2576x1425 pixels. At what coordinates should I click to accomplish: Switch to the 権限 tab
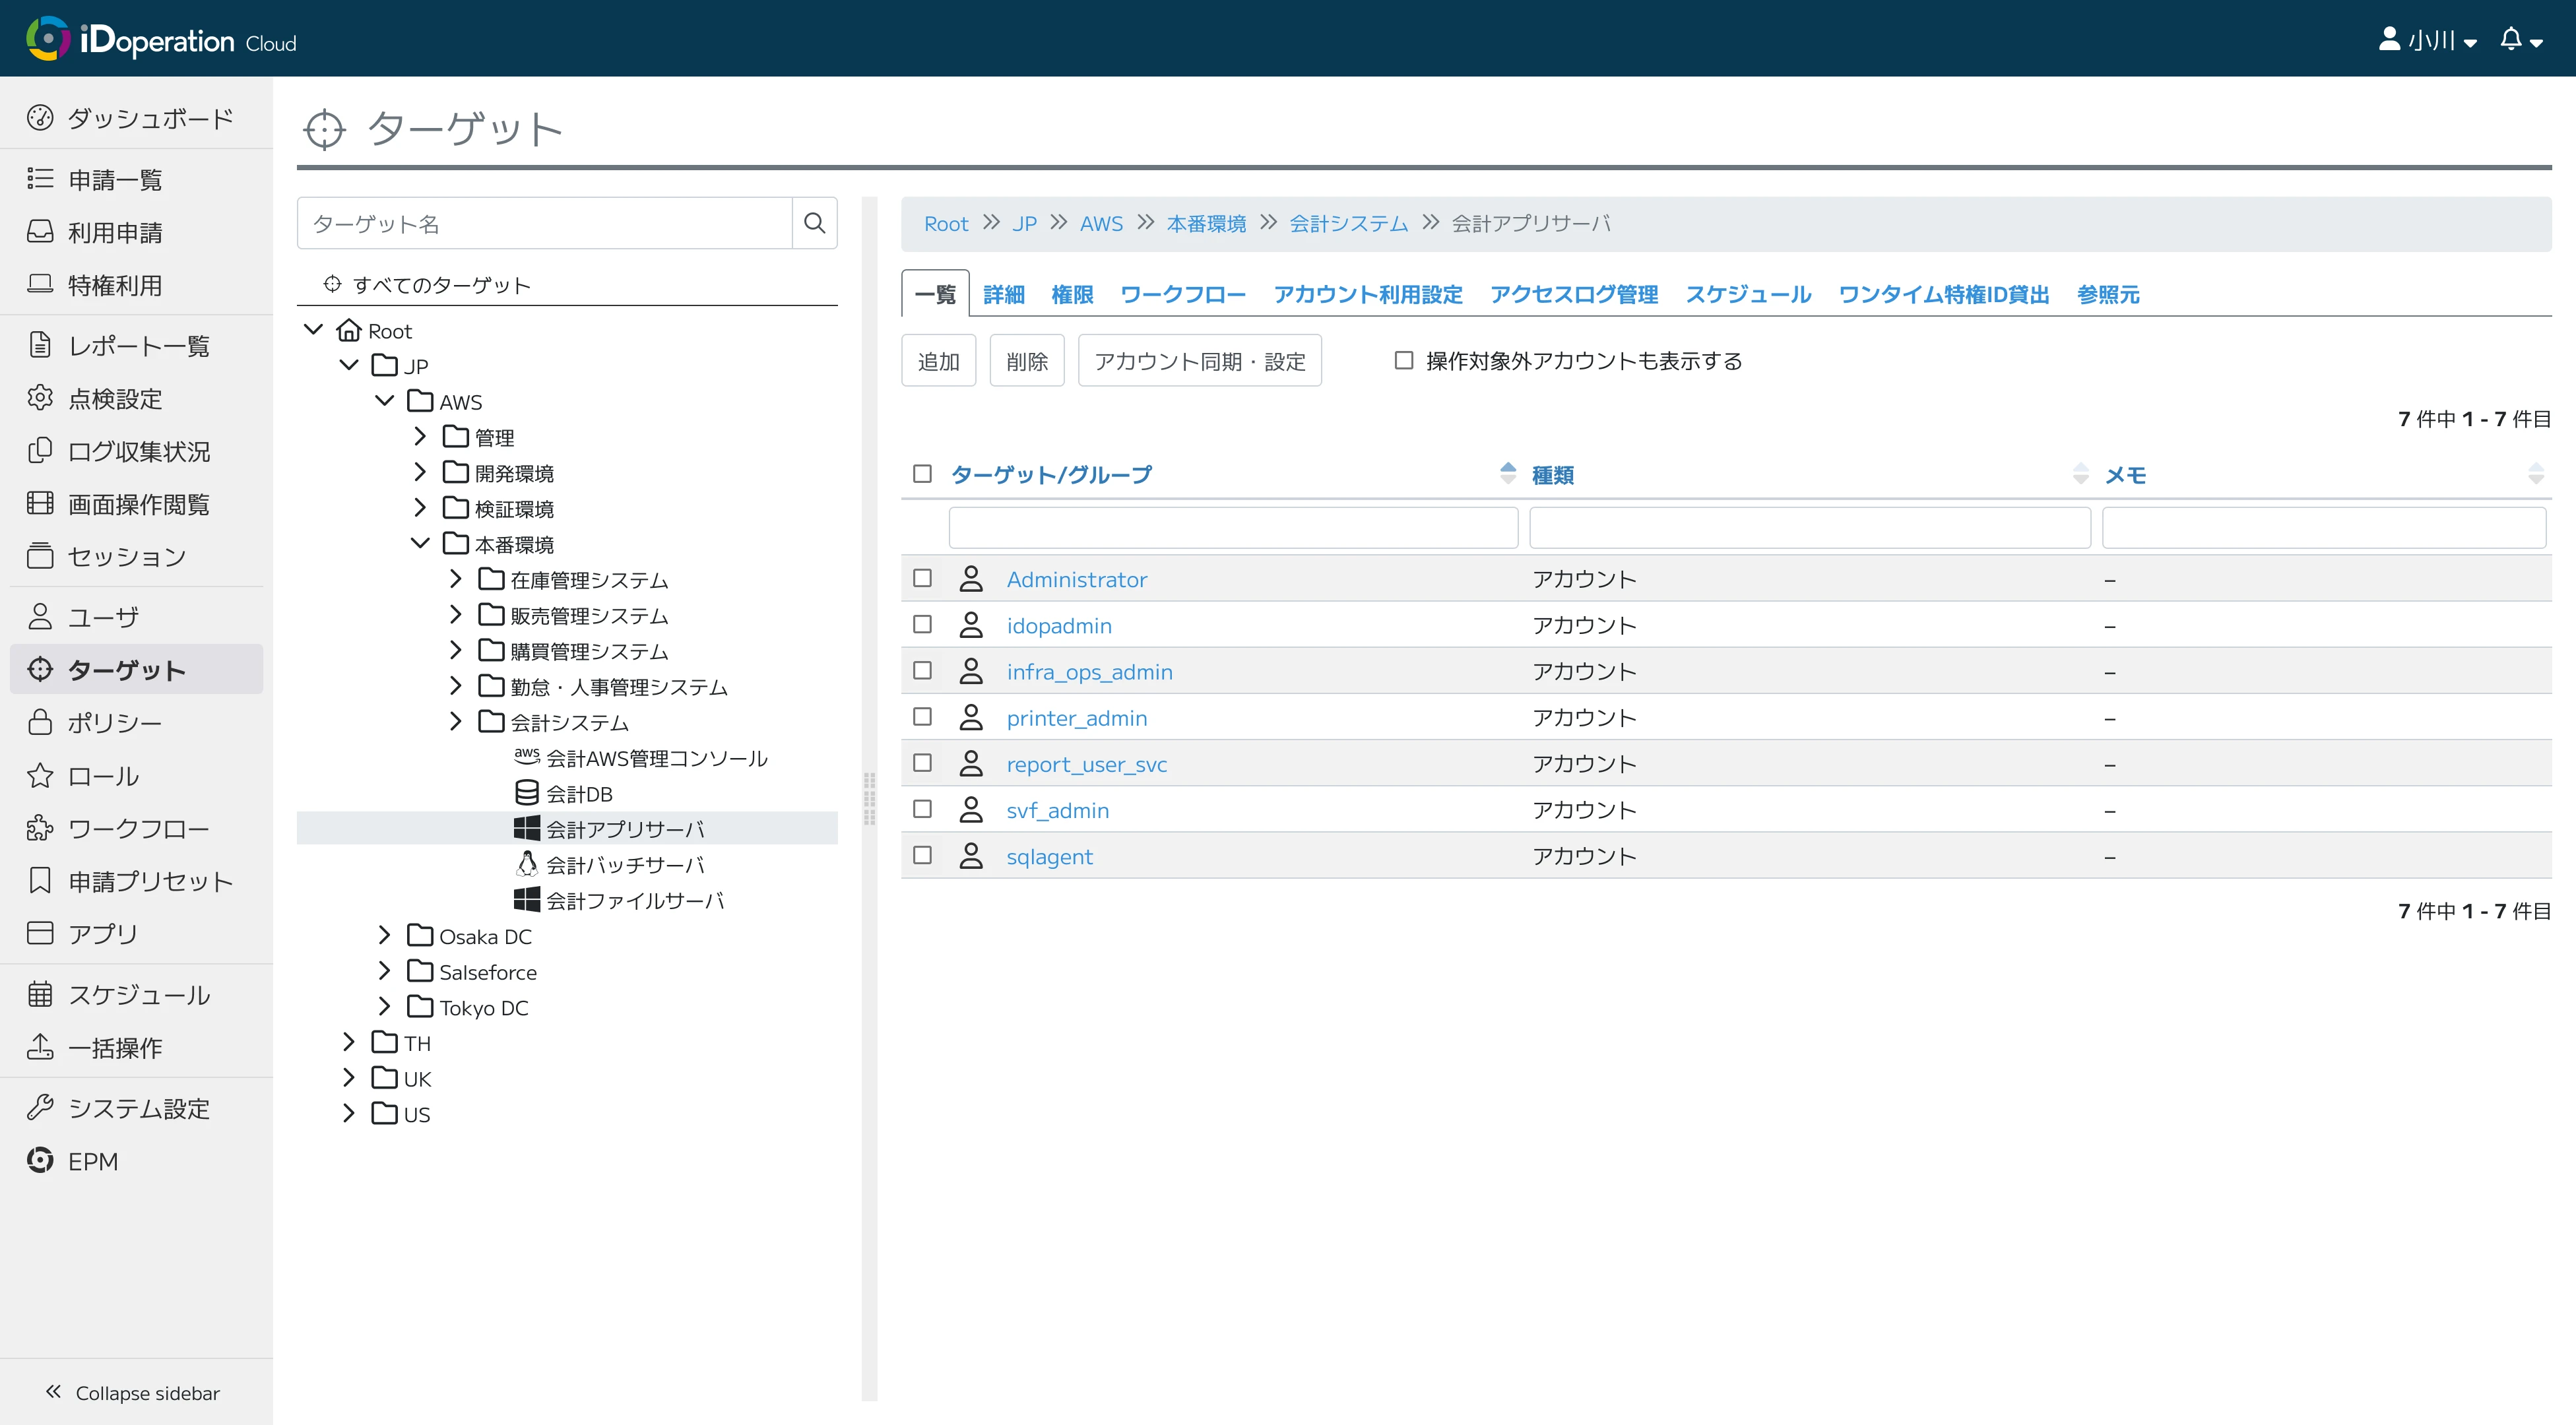[x=1072, y=294]
